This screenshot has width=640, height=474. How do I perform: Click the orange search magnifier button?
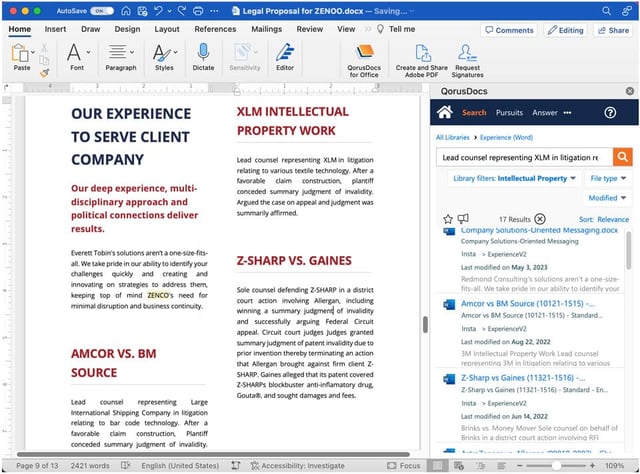click(622, 157)
